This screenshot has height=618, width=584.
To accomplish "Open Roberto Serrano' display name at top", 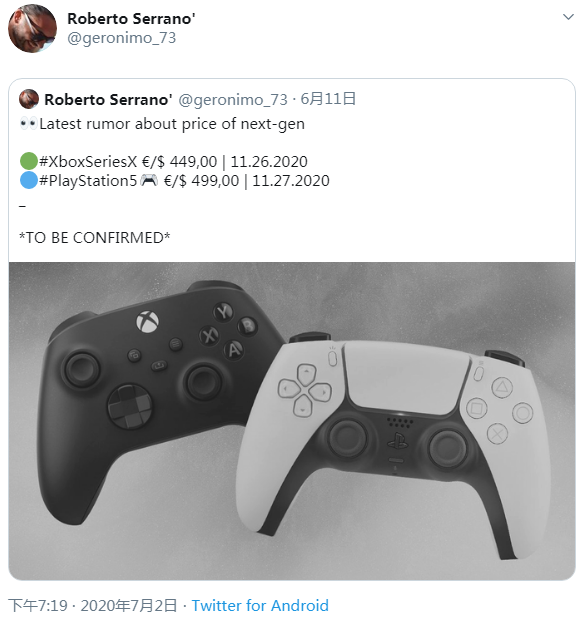I will [131, 19].
